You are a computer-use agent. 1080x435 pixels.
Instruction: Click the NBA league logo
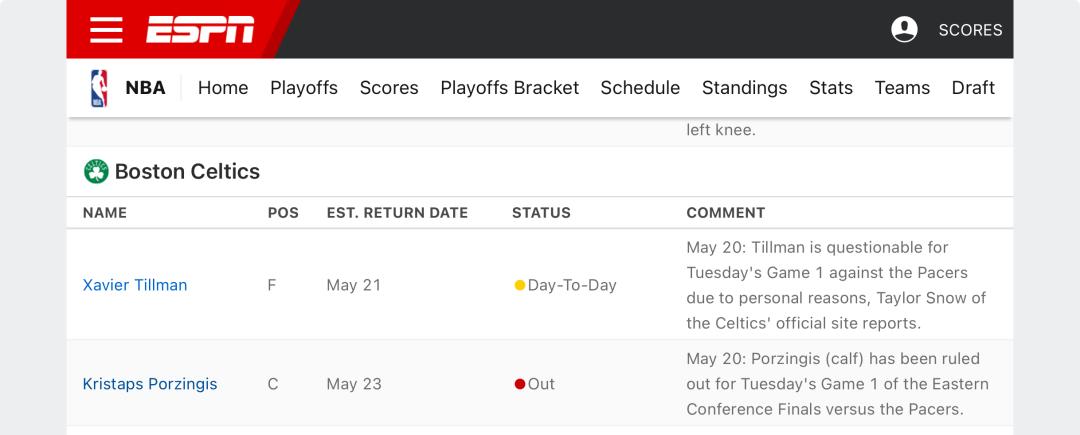[99, 88]
